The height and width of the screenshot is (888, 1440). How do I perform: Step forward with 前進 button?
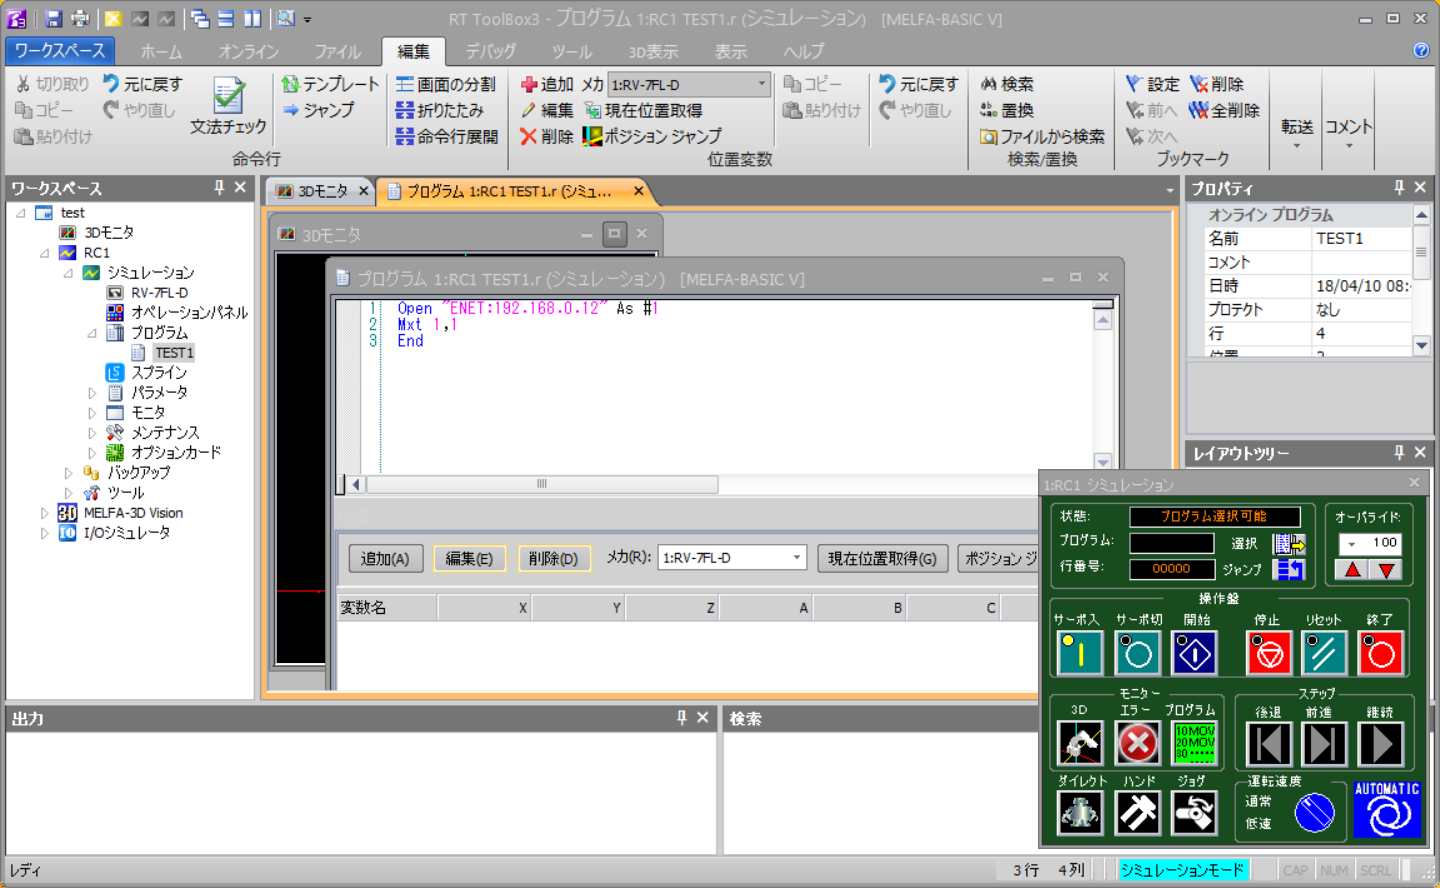(1325, 744)
